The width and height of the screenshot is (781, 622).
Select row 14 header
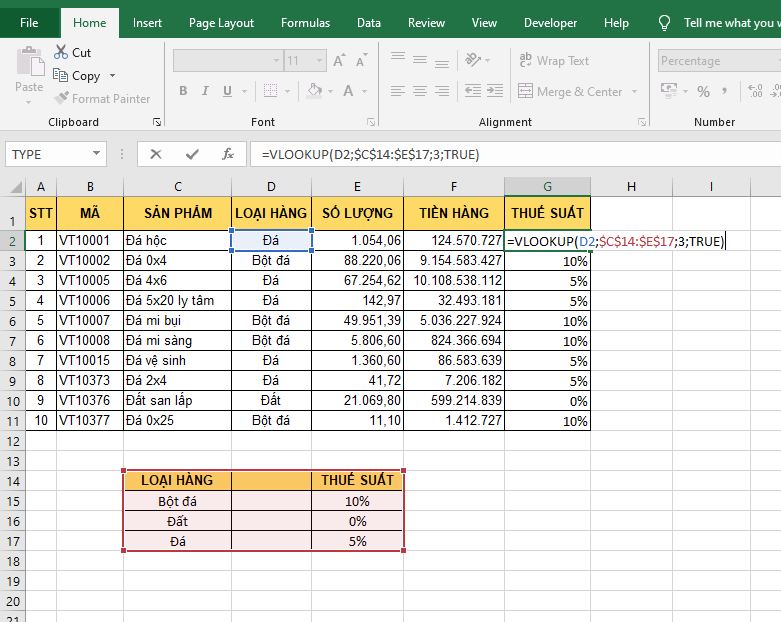click(13, 482)
